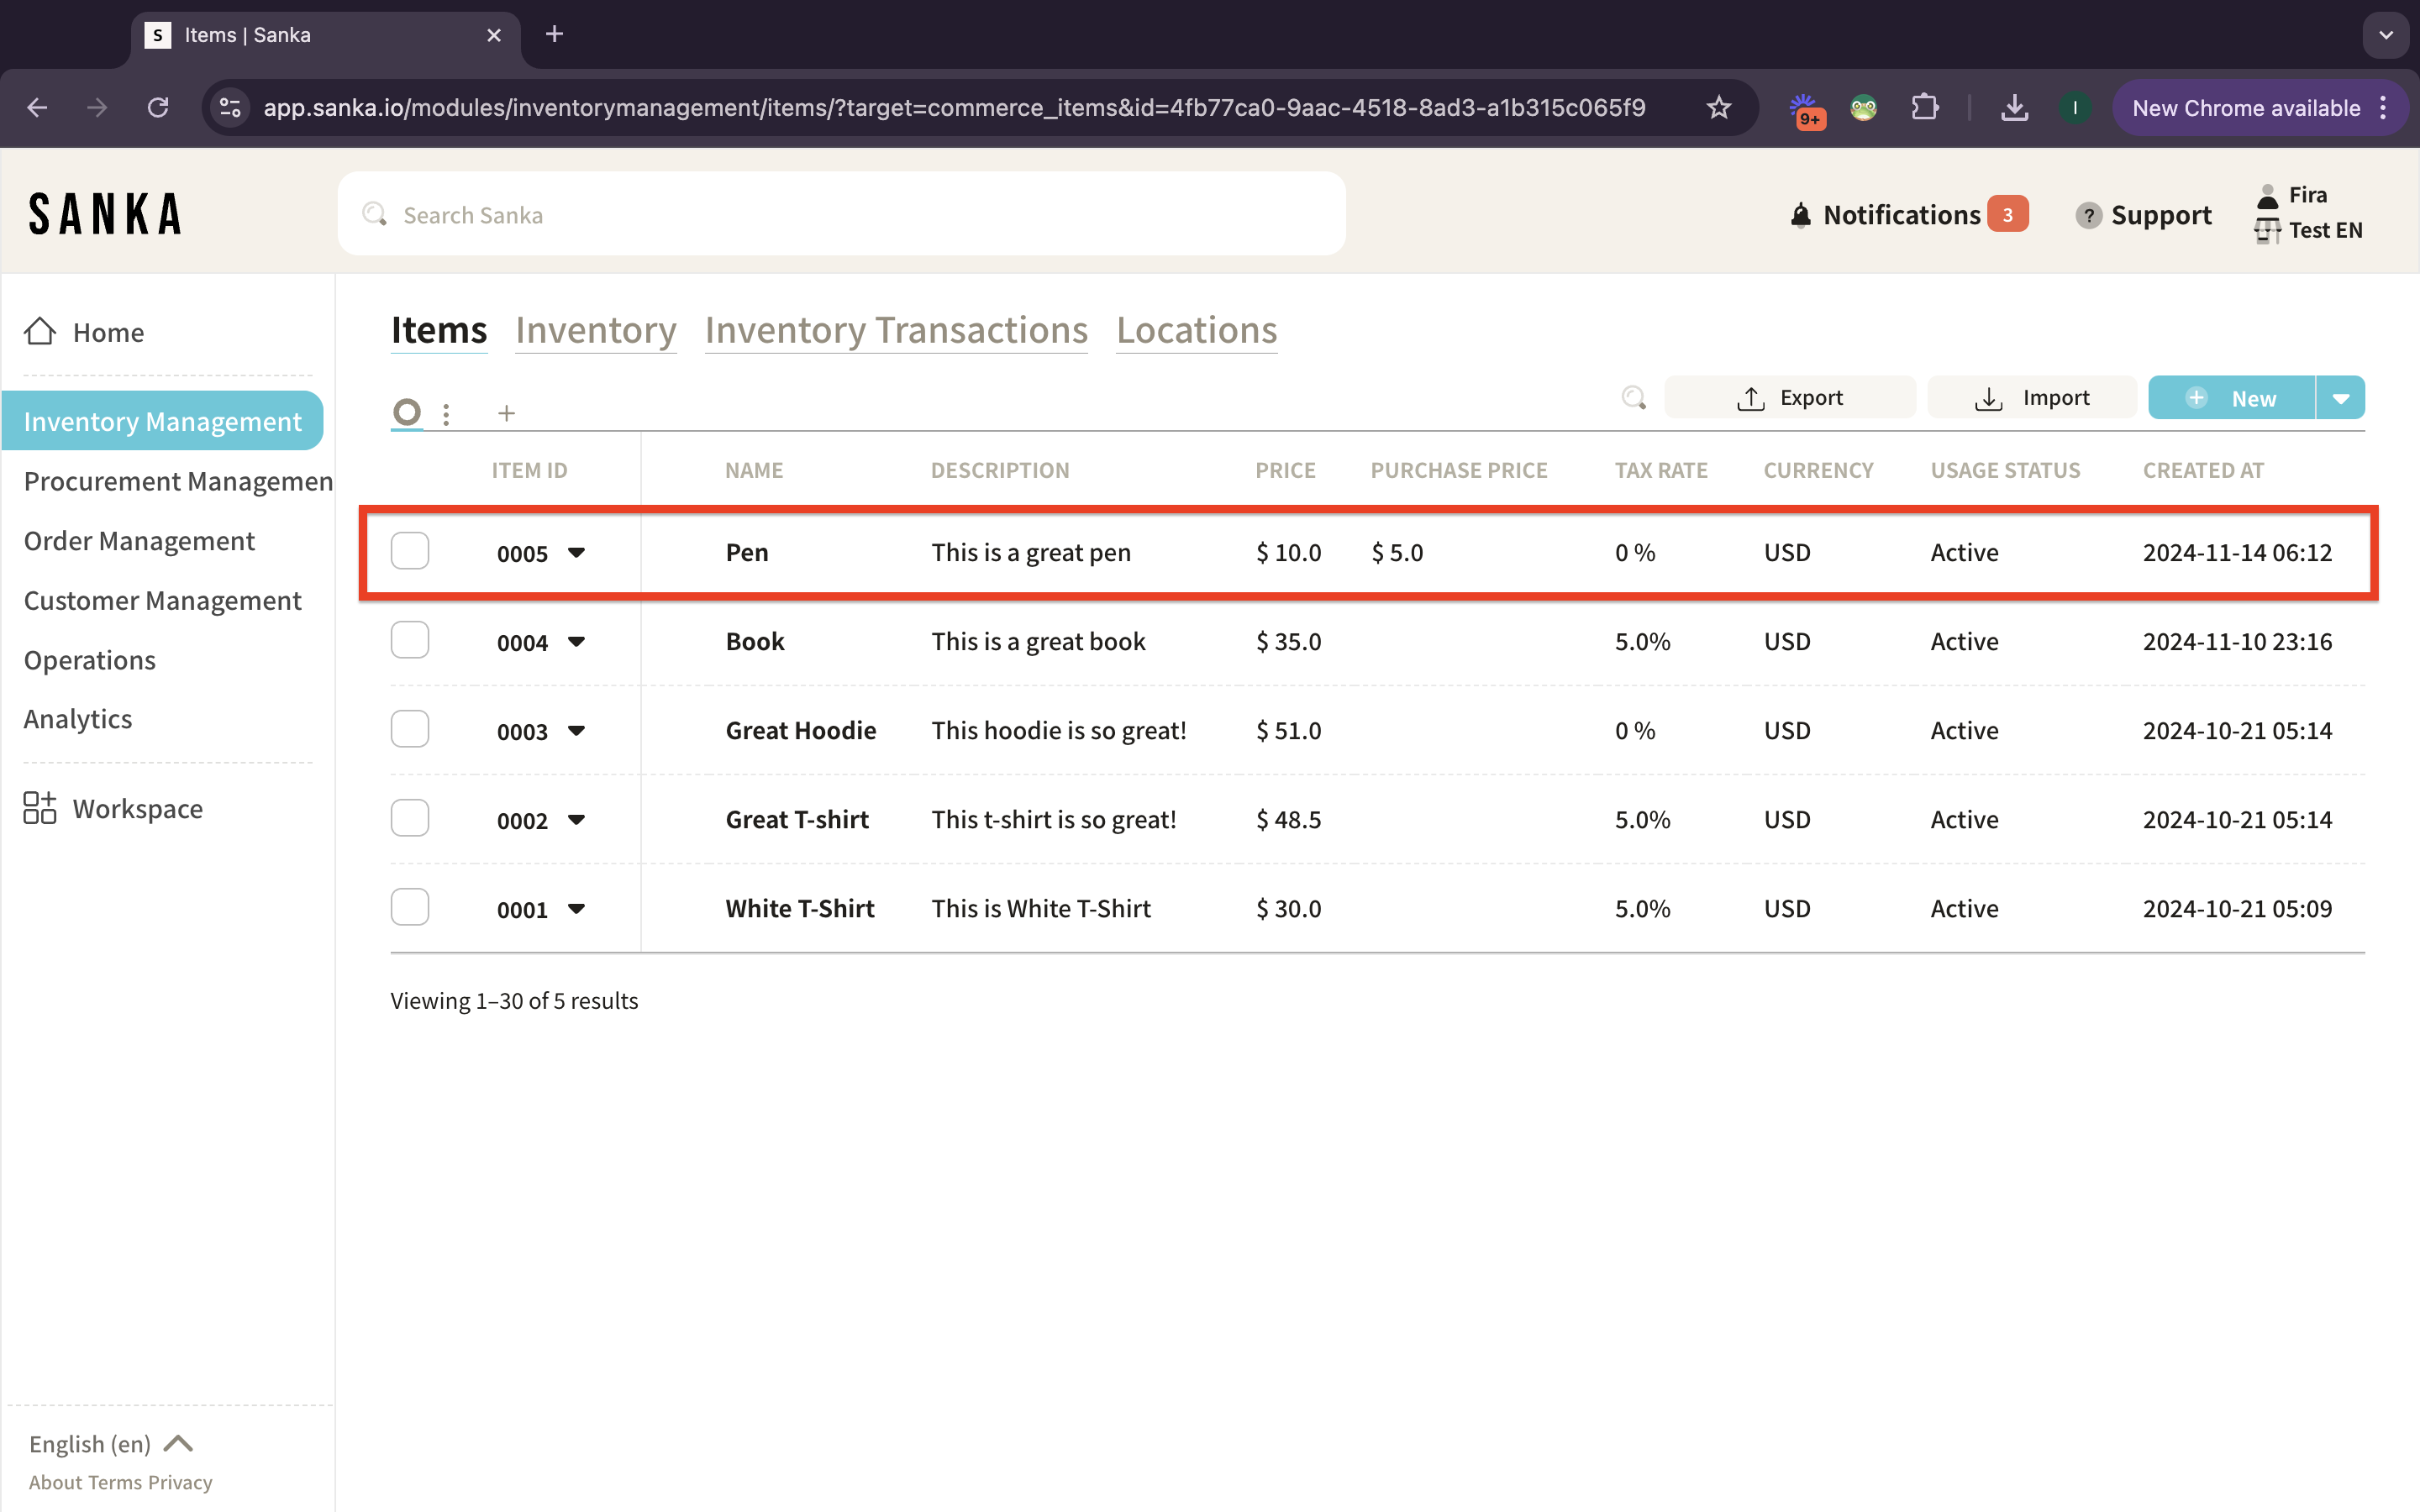The height and width of the screenshot is (1512, 2420).
Task: Bookmark page with the star icon
Action: pos(1718,108)
